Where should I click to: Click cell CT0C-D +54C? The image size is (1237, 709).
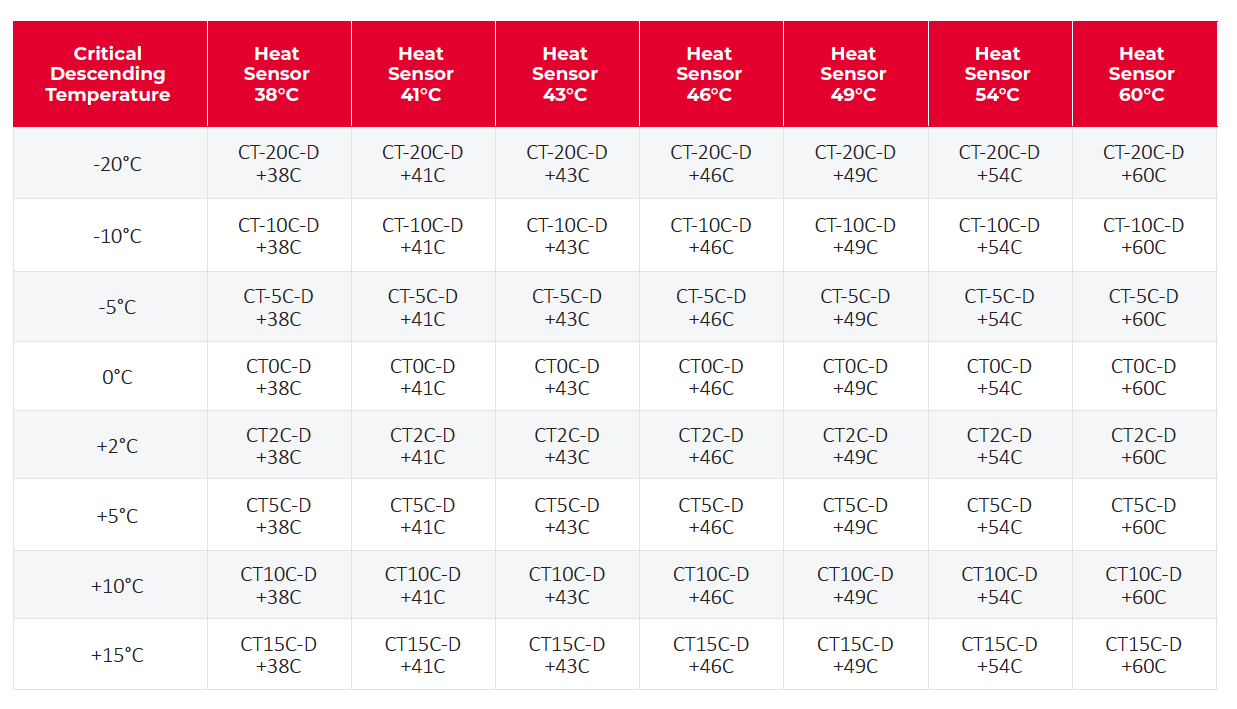(x=1000, y=377)
